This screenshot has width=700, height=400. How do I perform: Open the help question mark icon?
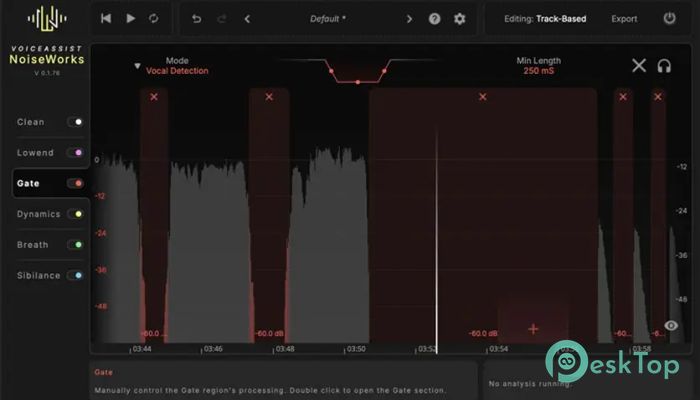434,19
